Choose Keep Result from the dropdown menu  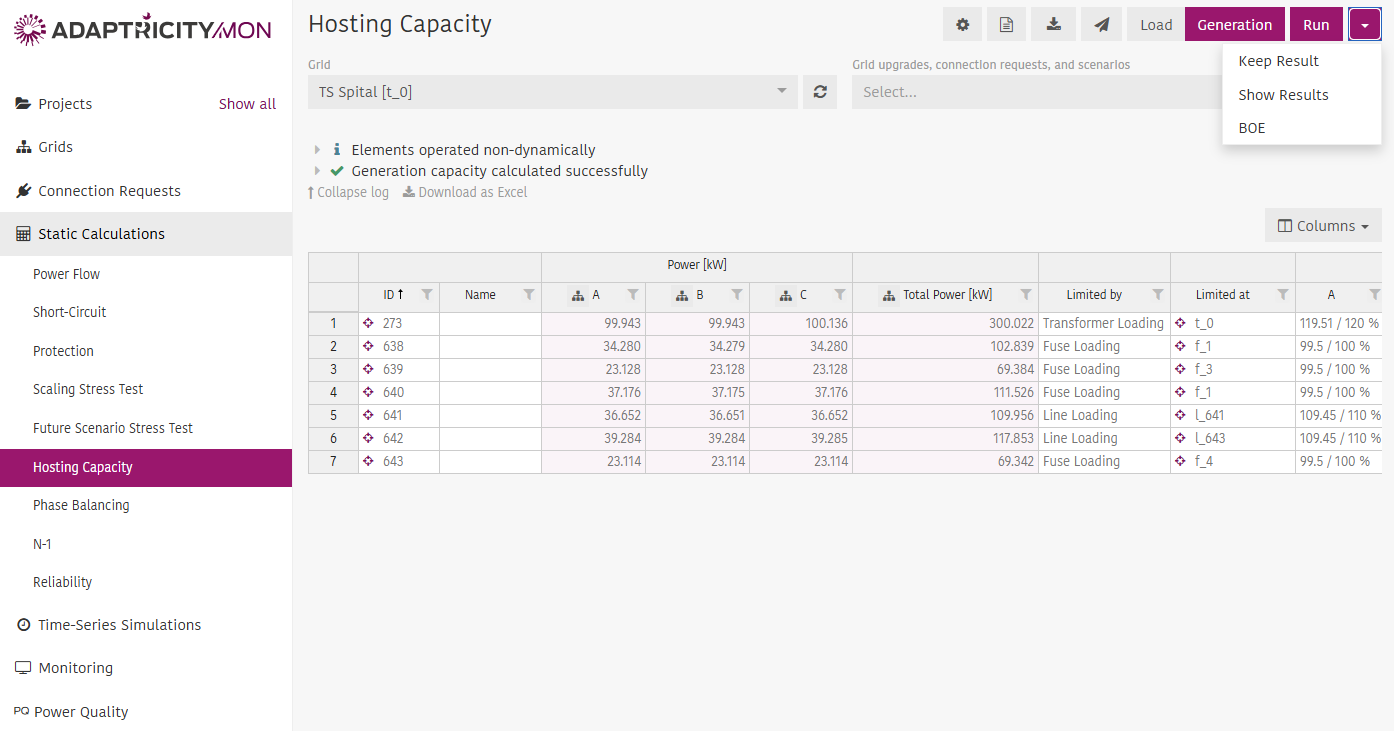(x=1301, y=61)
